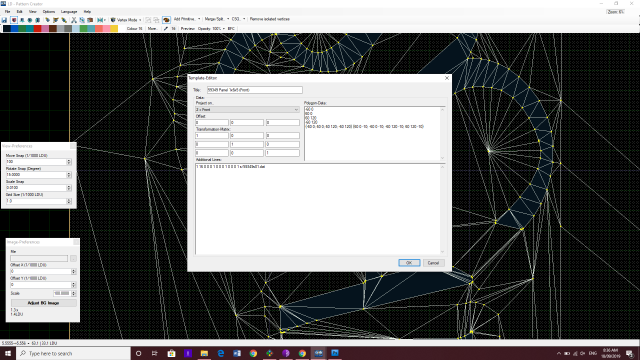Screen dimensions: 640x360
Task: Toggle the highlighted palette icon before Add Primitive
Action: 166,20
